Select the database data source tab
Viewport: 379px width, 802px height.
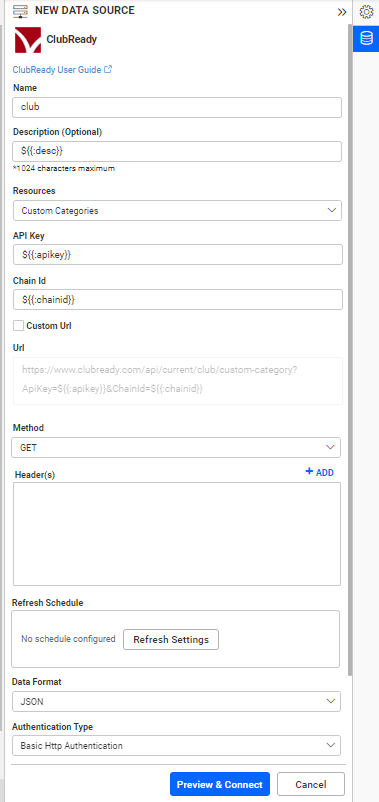click(x=366, y=38)
